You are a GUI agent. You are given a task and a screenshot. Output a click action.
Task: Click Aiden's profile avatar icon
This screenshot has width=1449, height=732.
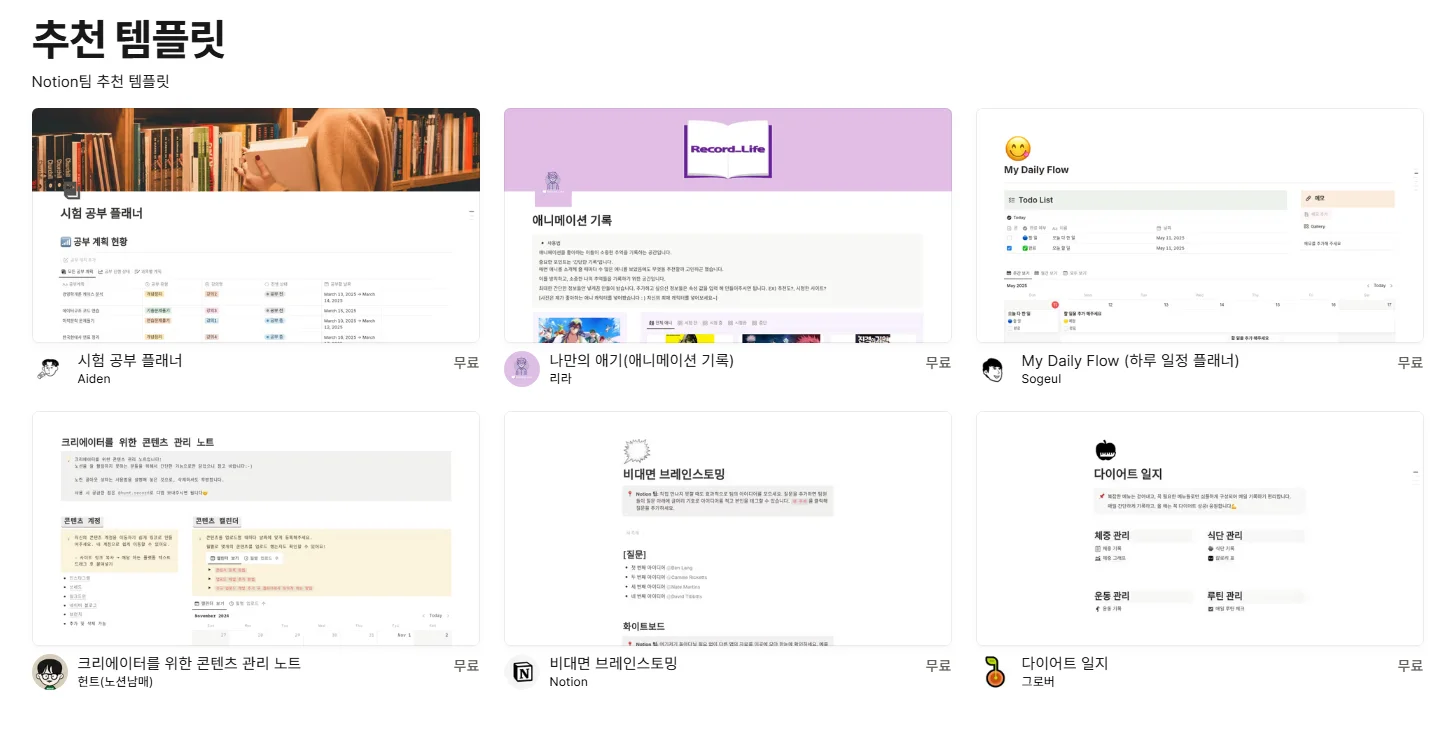50,369
